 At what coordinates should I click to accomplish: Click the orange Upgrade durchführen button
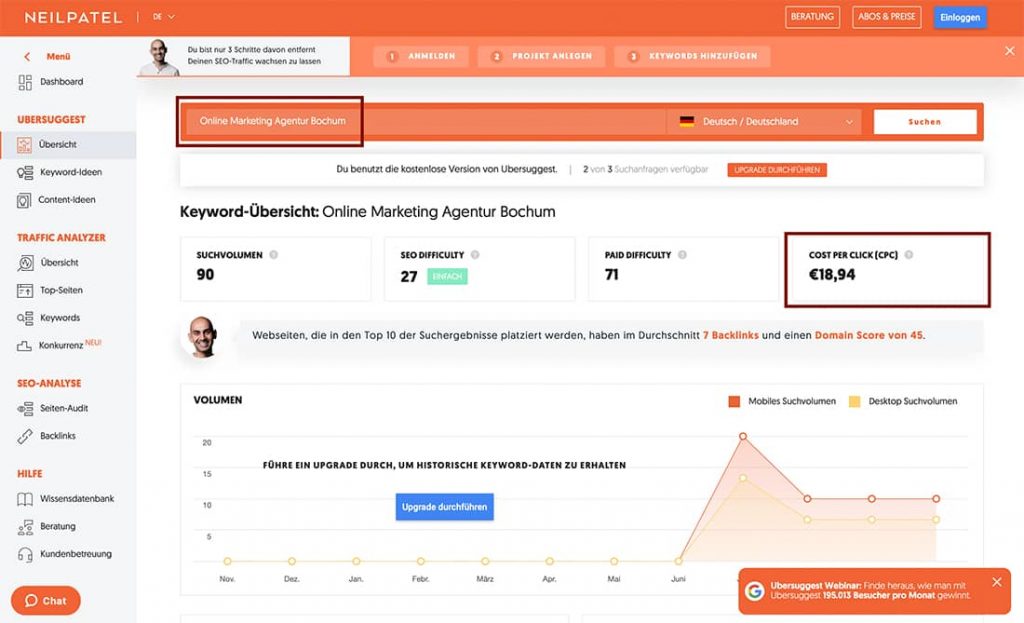(777, 170)
